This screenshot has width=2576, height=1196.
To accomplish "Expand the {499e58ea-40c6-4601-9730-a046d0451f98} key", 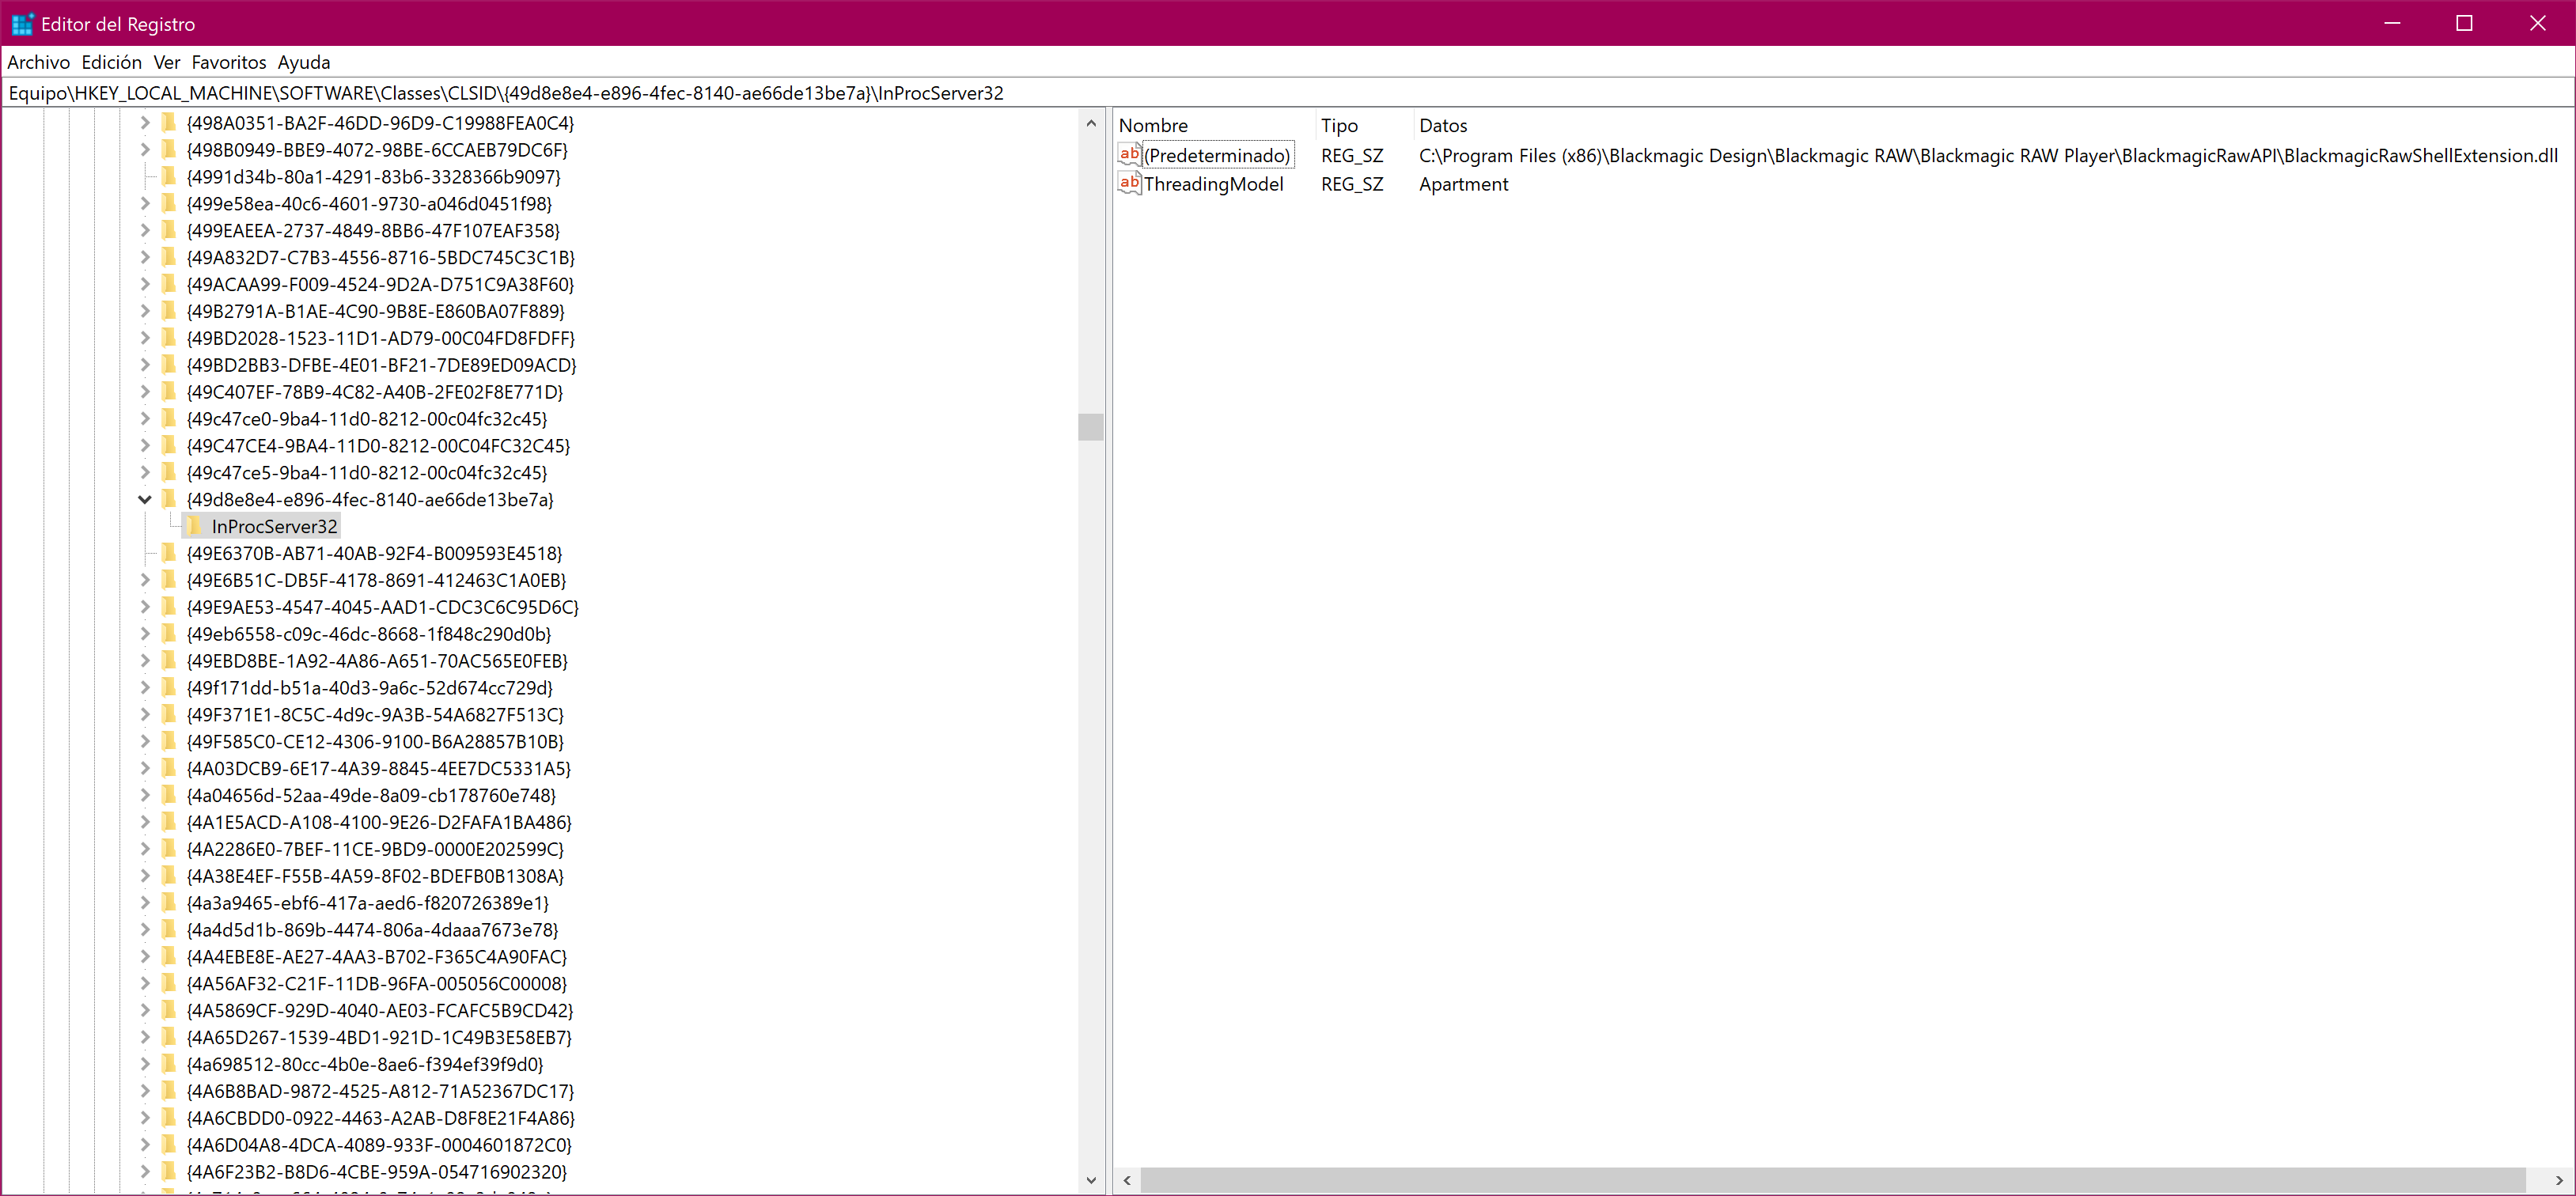I will 145,204.
